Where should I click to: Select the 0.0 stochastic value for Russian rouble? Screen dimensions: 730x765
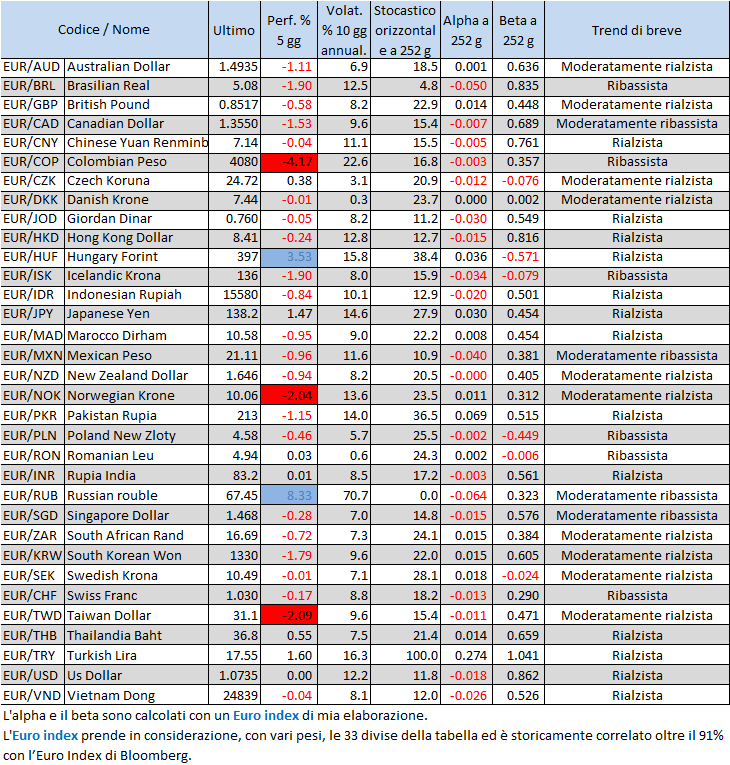click(x=405, y=496)
